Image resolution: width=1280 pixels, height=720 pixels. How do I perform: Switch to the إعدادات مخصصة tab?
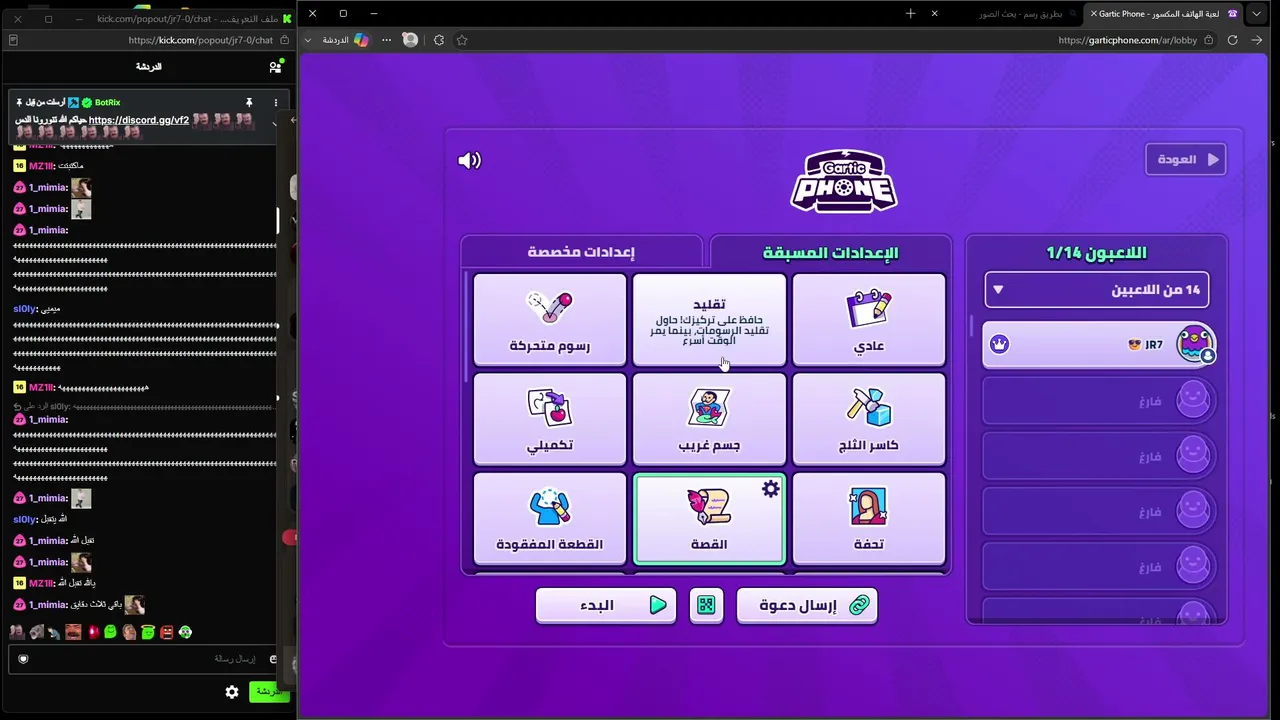tap(581, 252)
